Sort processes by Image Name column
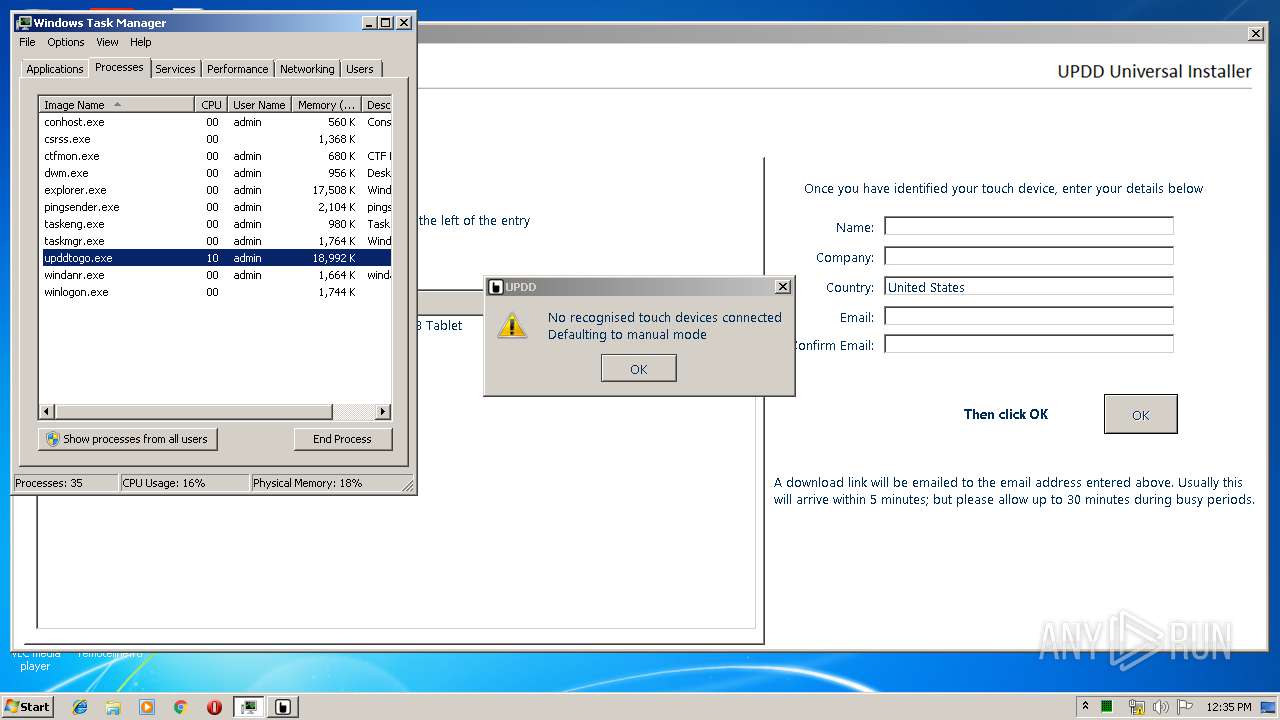Image resolution: width=1280 pixels, height=720 pixels. coord(117,105)
